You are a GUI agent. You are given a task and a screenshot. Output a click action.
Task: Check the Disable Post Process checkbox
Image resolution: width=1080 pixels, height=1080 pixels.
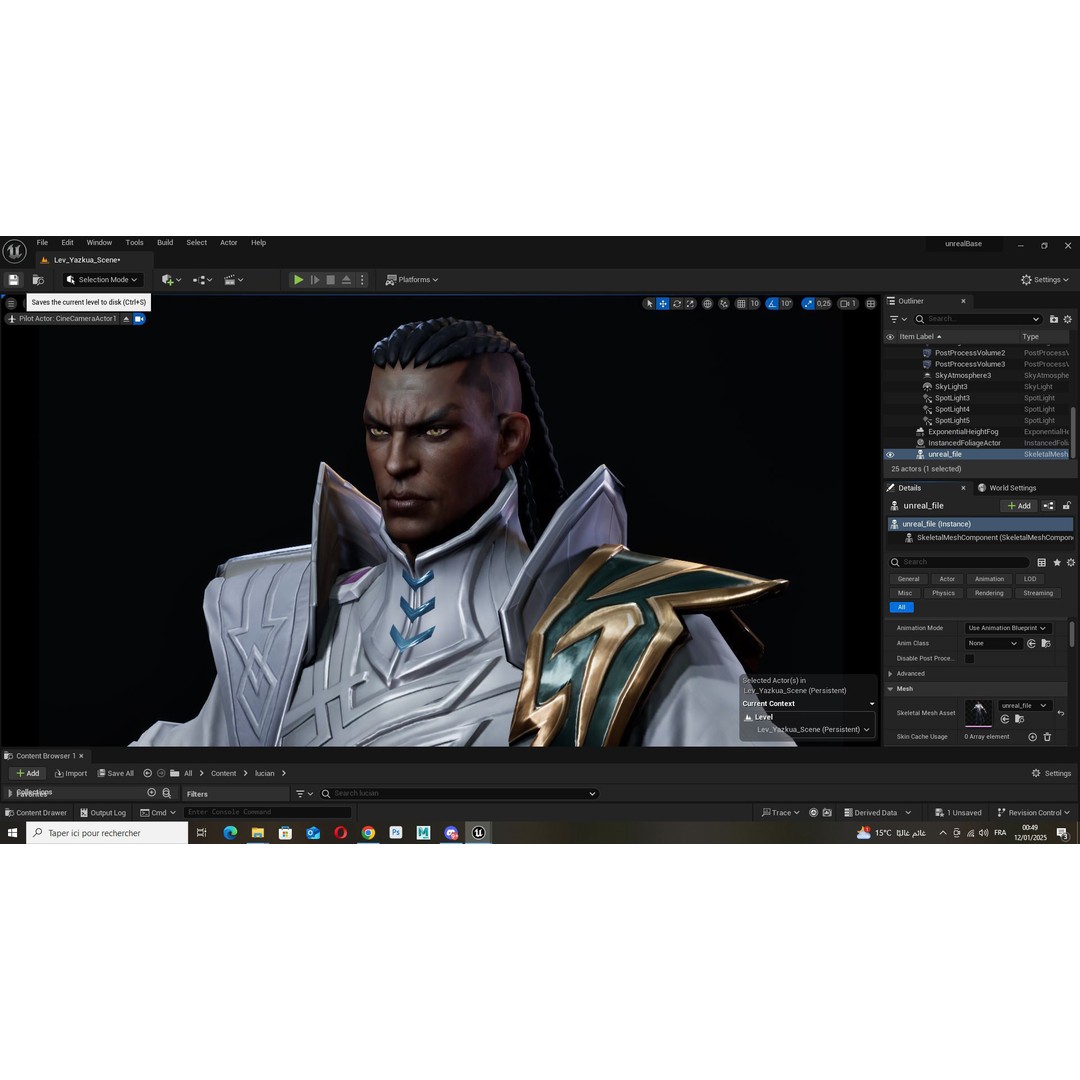point(969,658)
